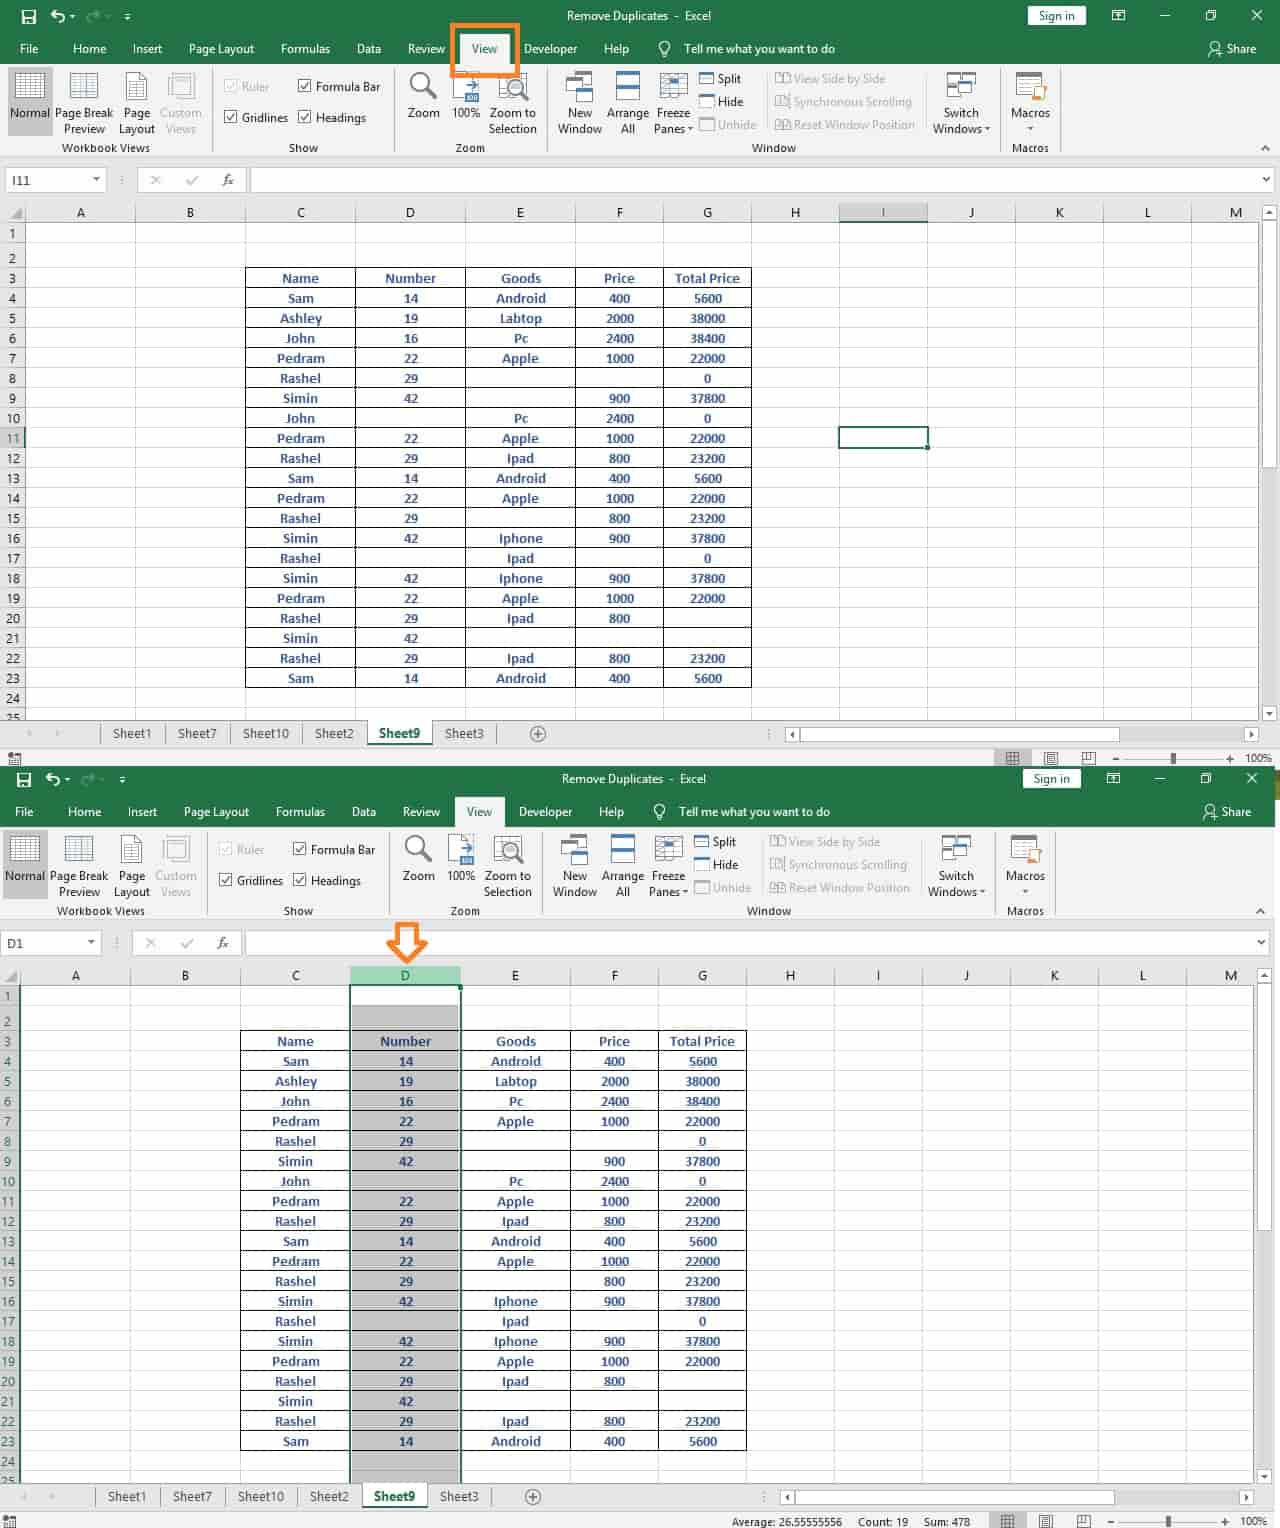Click the Sign in button
This screenshot has height=1528, width=1280.
[1056, 15]
